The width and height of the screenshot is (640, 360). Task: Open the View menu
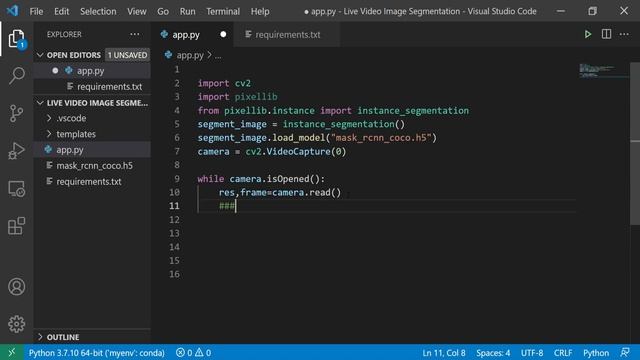pyautogui.click(x=136, y=11)
